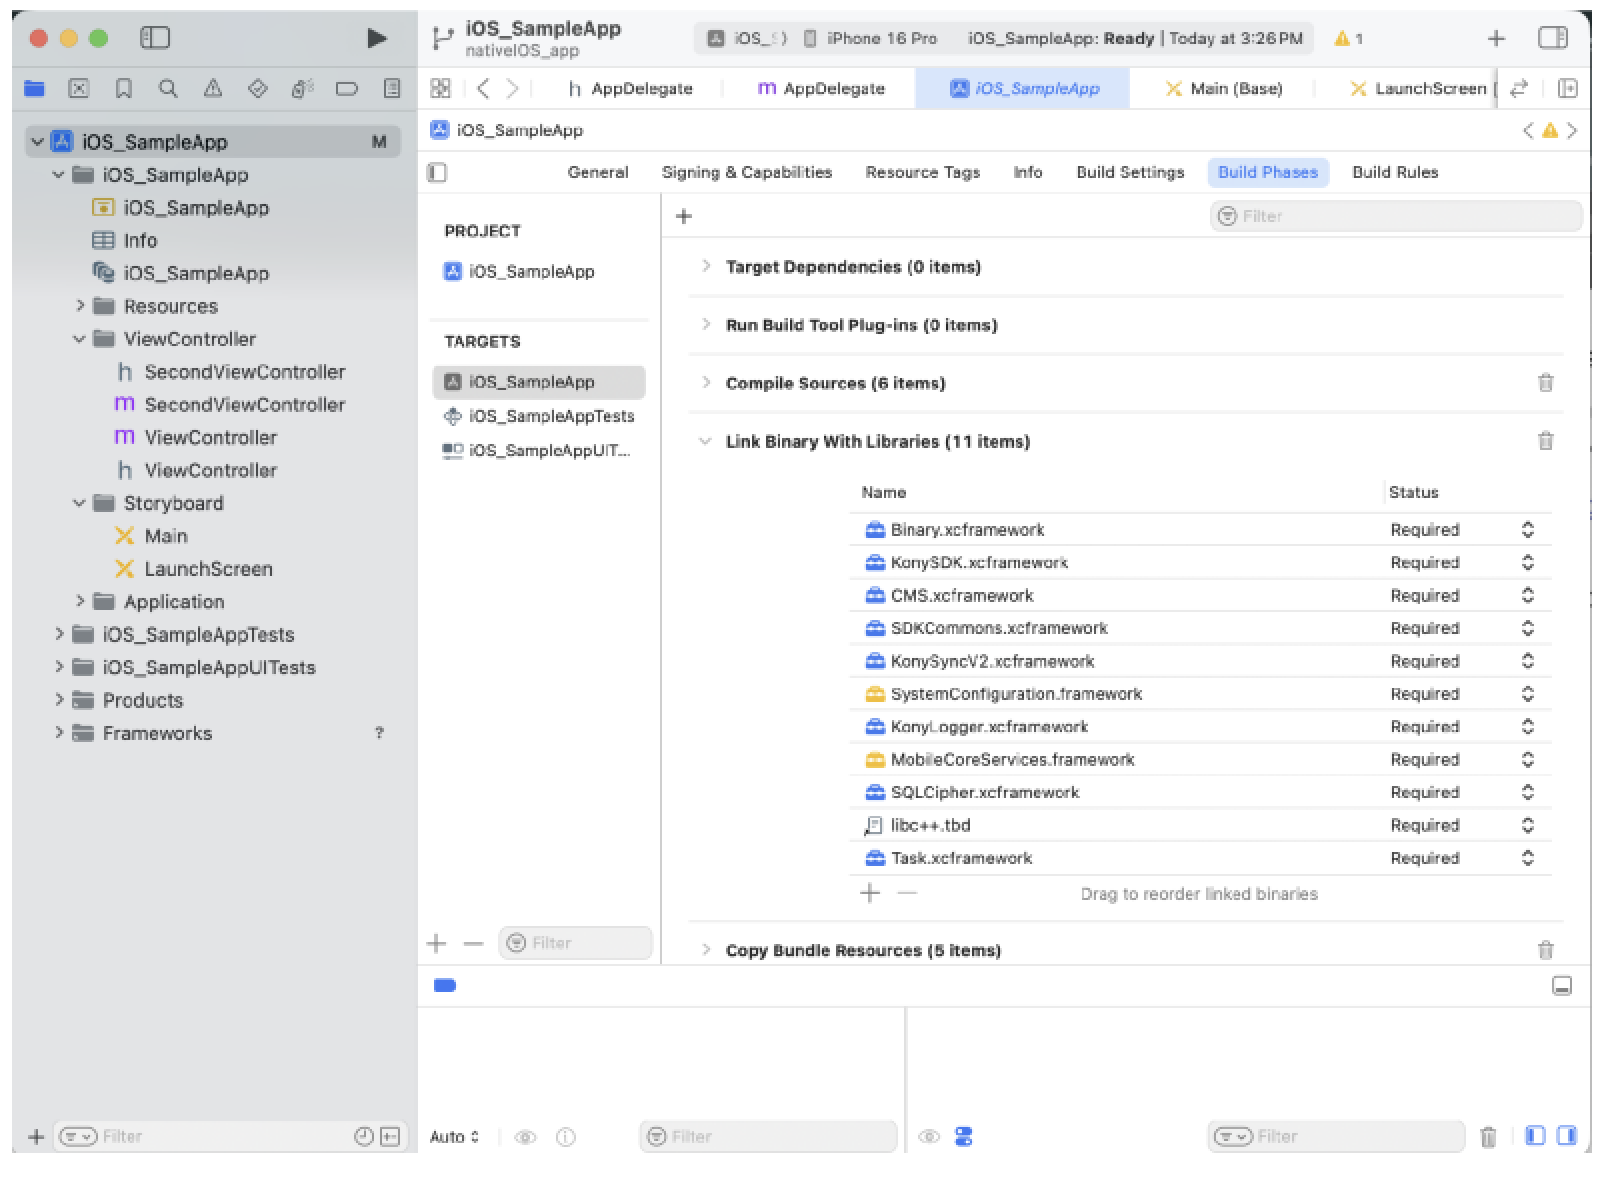The width and height of the screenshot is (1616, 1178).
Task: Open the Test navigator diamond icon
Action: 257,89
